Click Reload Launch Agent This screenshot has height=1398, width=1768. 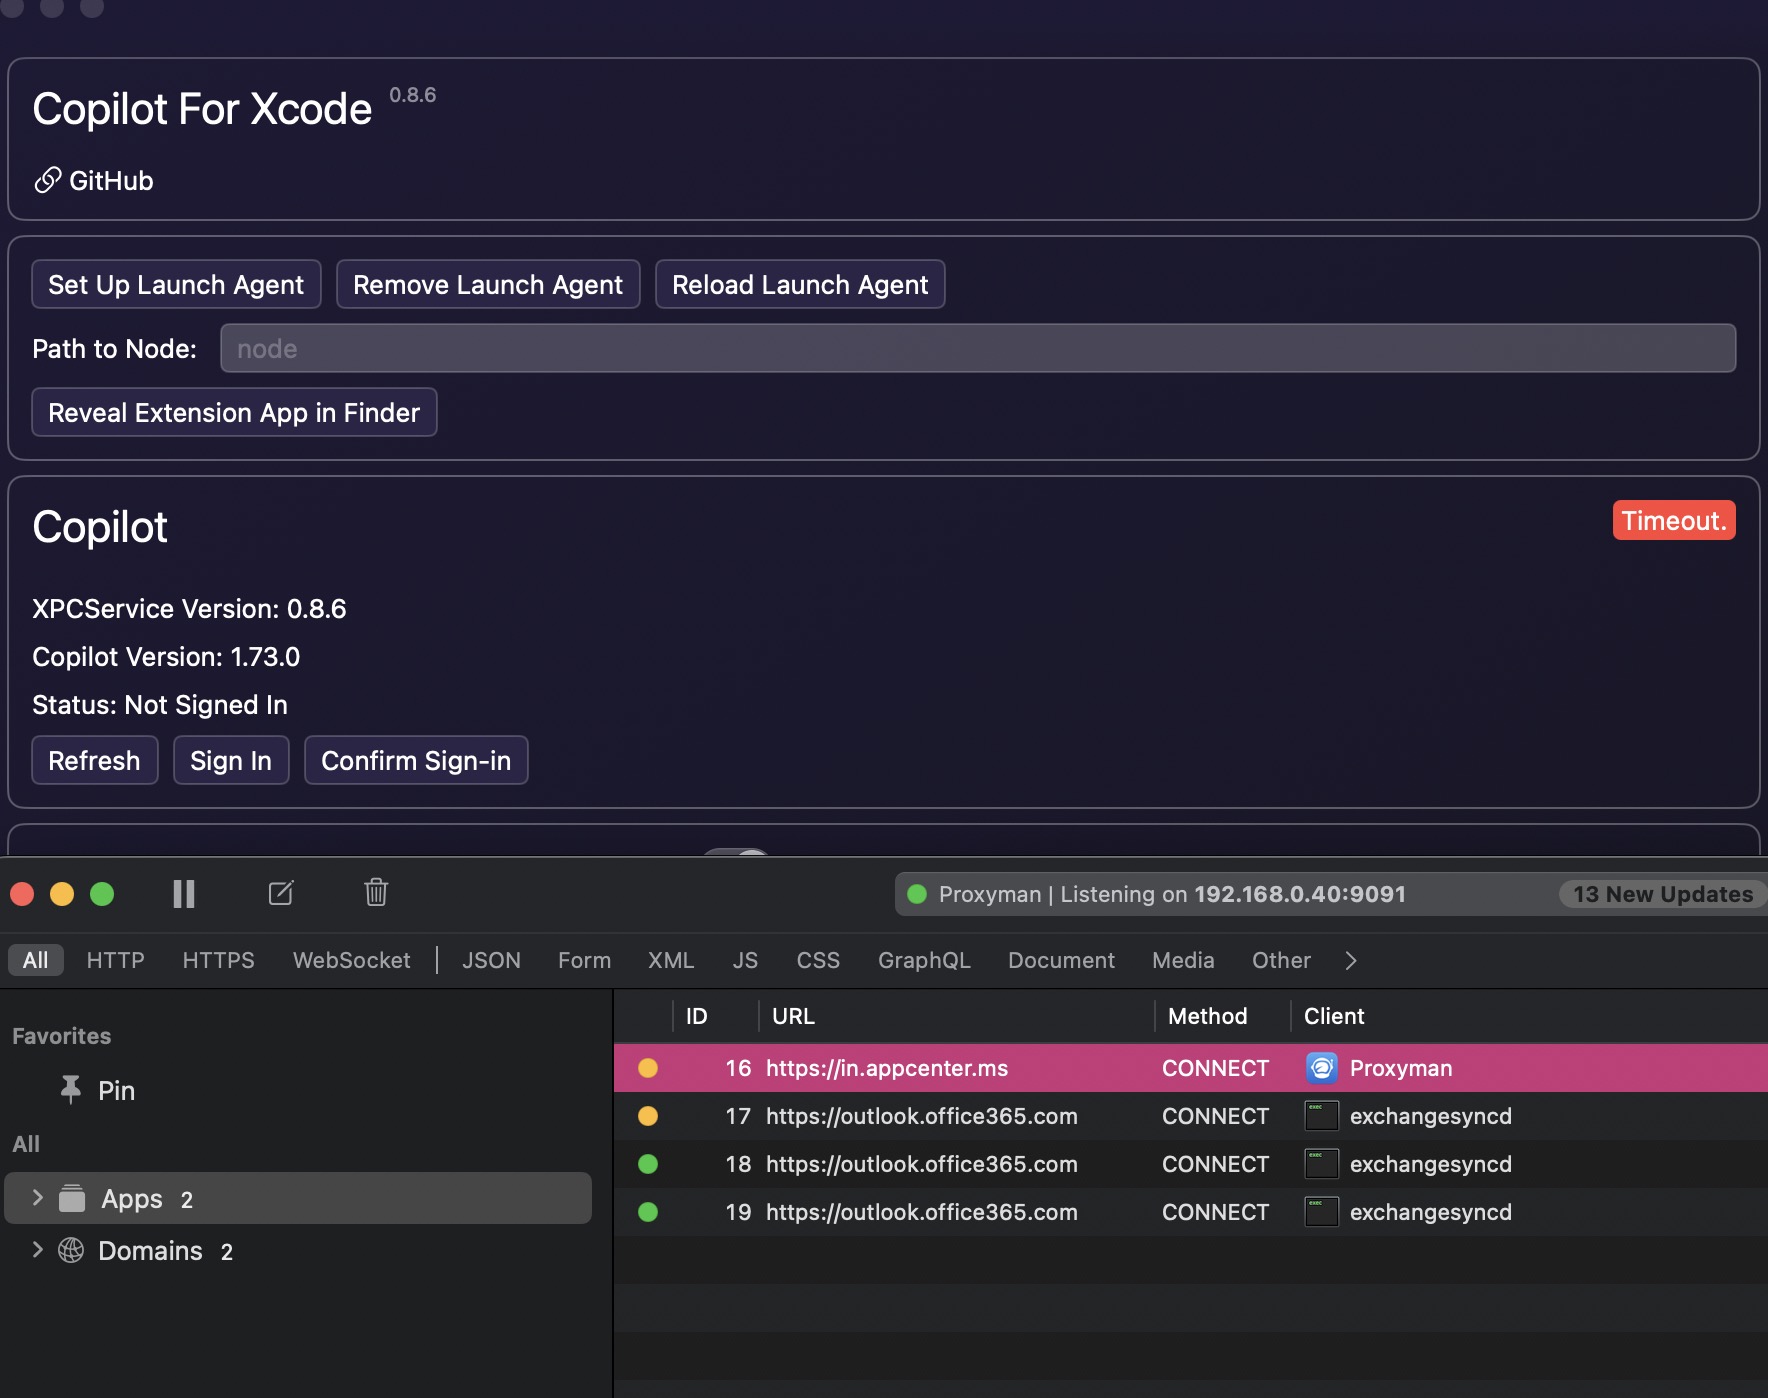point(800,284)
